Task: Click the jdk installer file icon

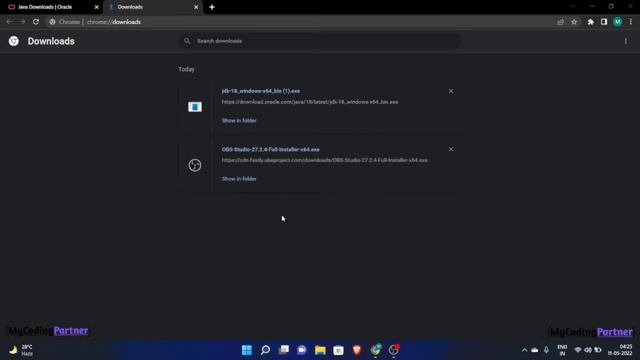Action: coord(195,107)
